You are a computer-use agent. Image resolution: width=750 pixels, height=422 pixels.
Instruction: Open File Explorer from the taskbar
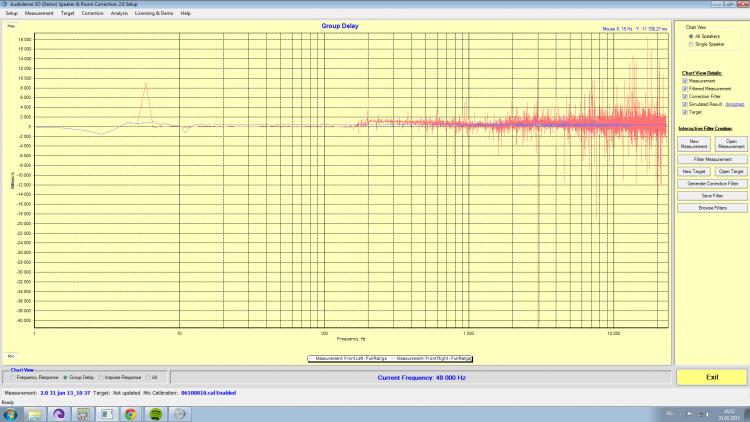(x=34, y=414)
